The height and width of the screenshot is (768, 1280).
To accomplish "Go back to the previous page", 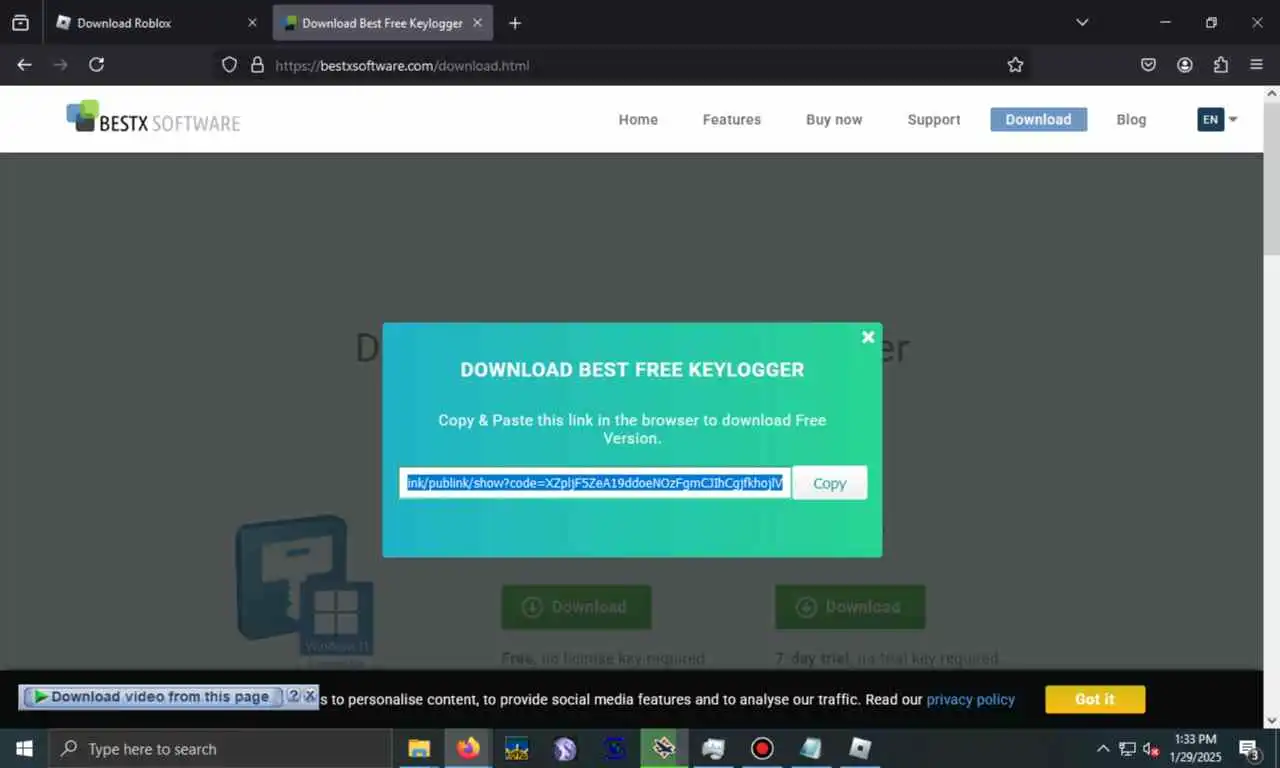I will click(x=25, y=65).
